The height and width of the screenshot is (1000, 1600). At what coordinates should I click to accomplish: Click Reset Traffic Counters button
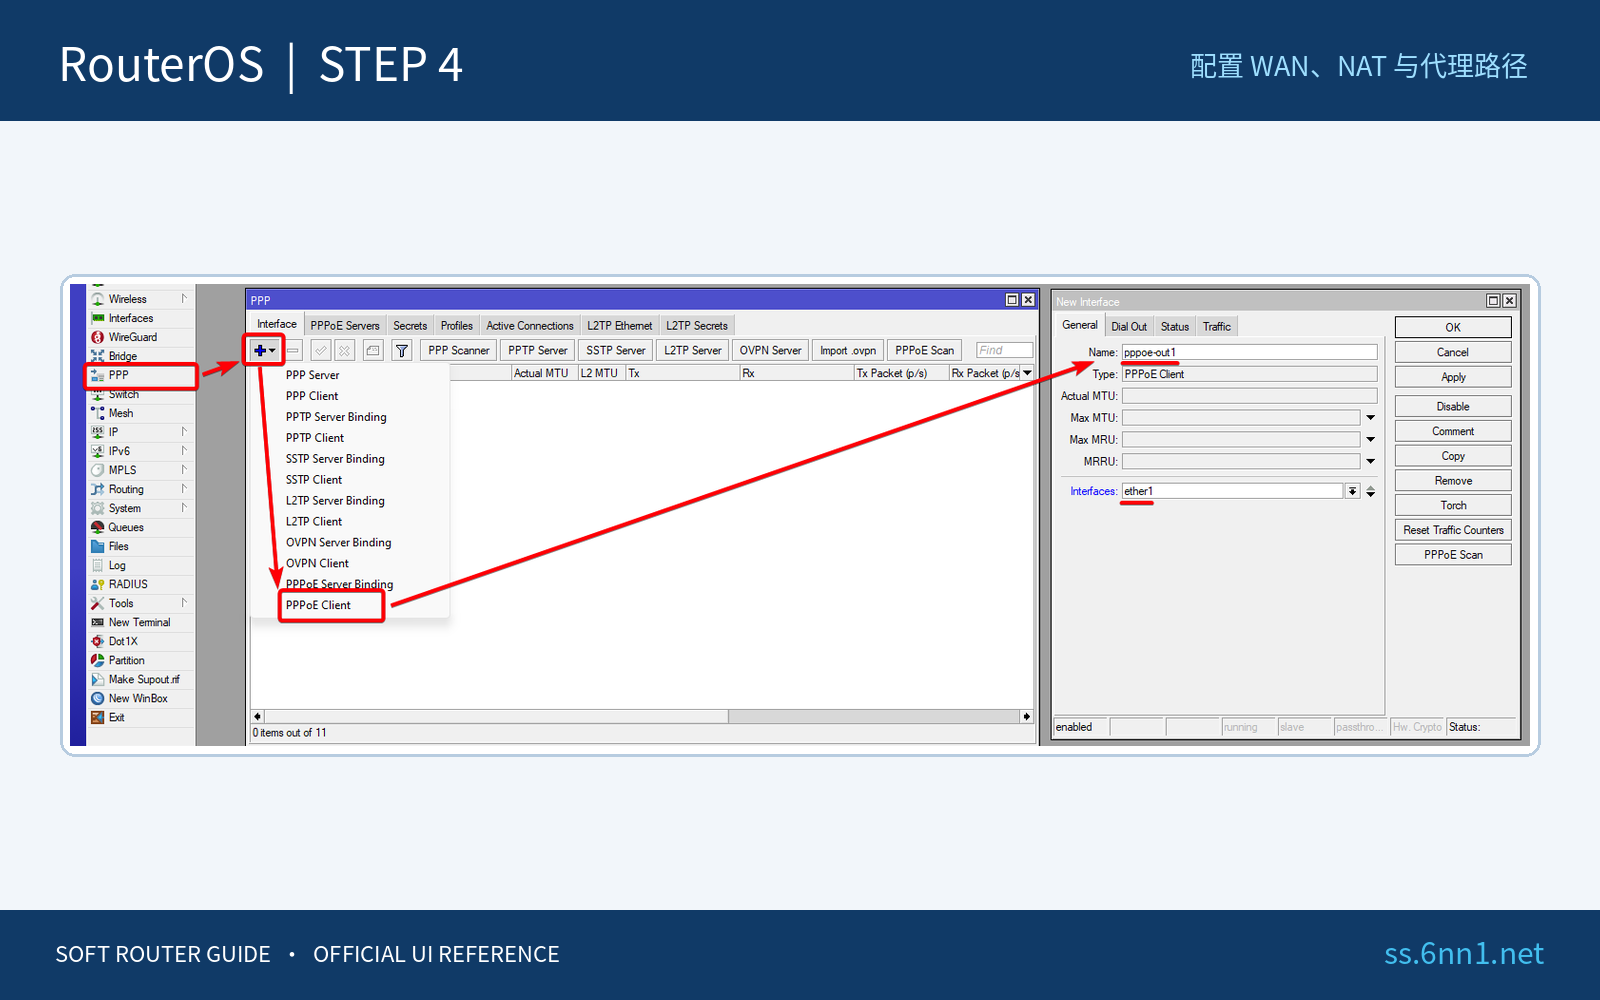click(1453, 530)
